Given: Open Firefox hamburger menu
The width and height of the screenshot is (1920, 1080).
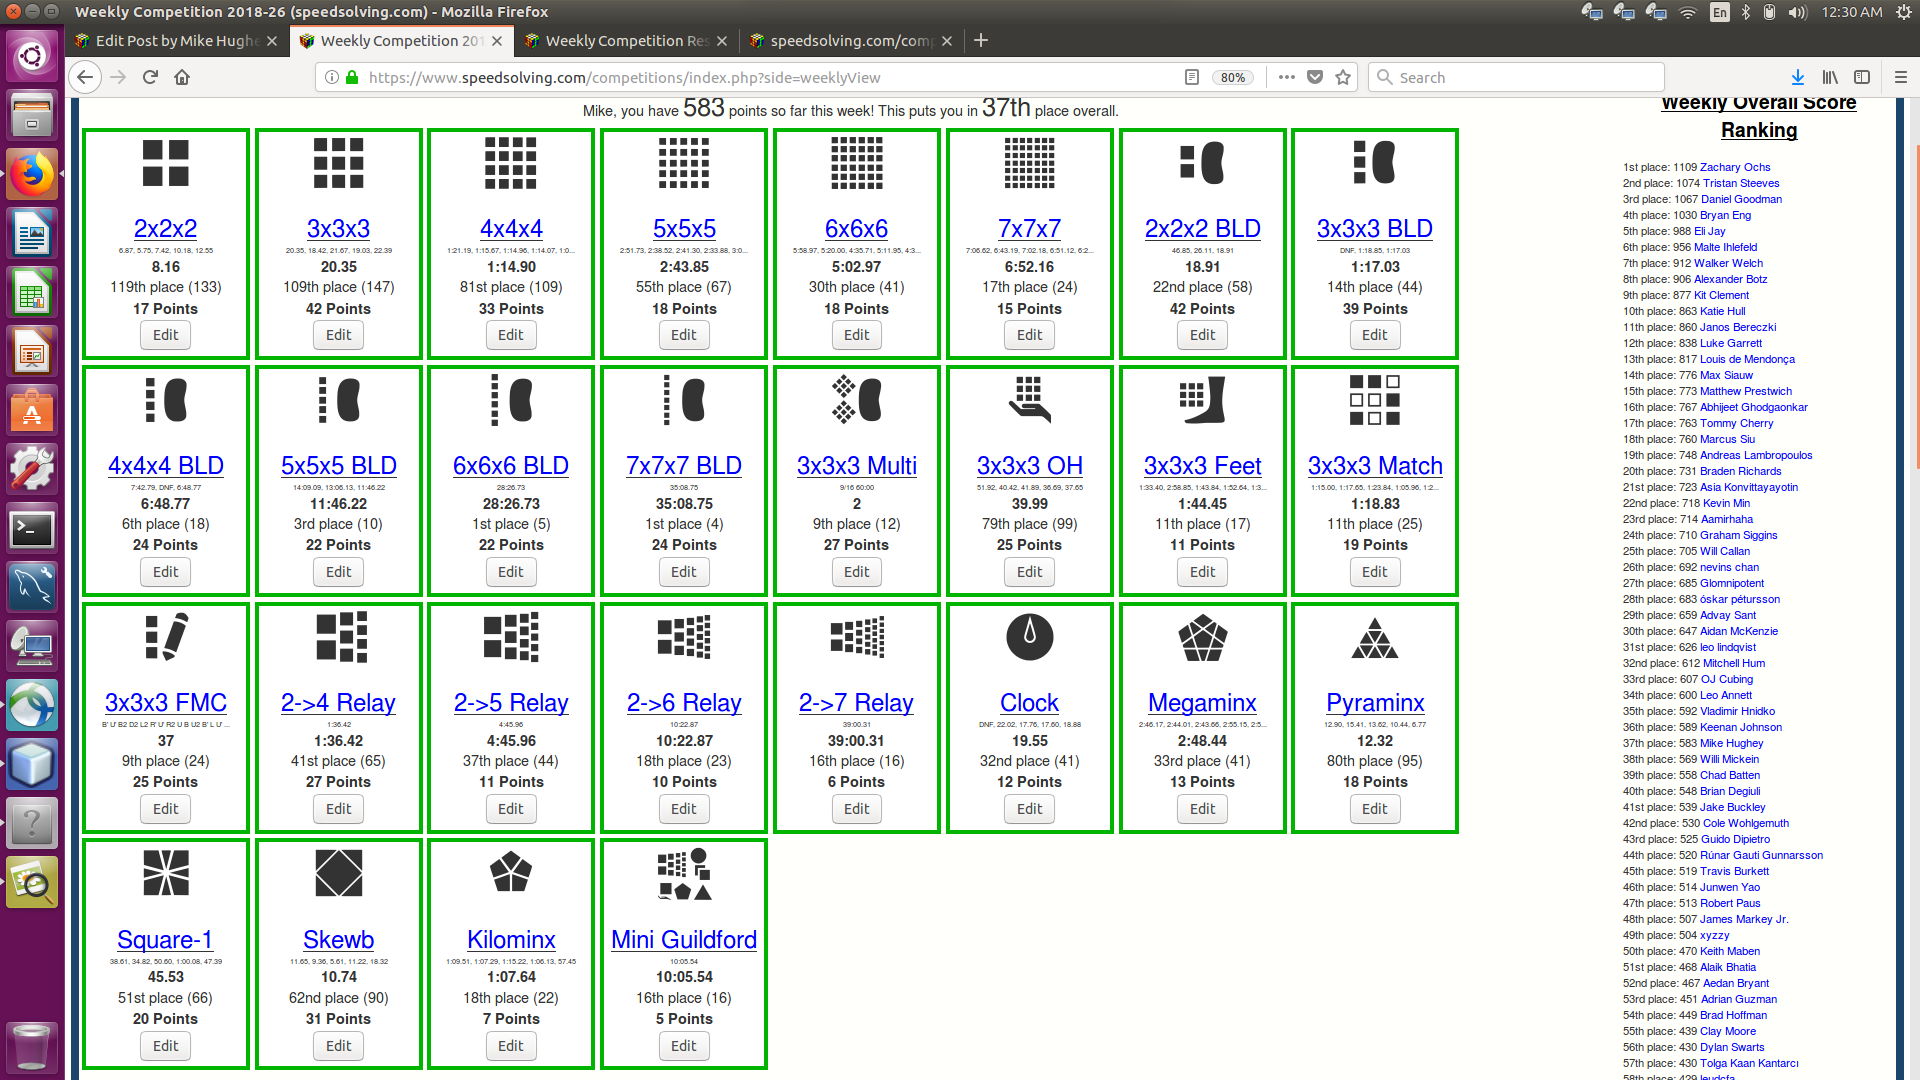Looking at the screenshot, I should (x=1901, y=77).
